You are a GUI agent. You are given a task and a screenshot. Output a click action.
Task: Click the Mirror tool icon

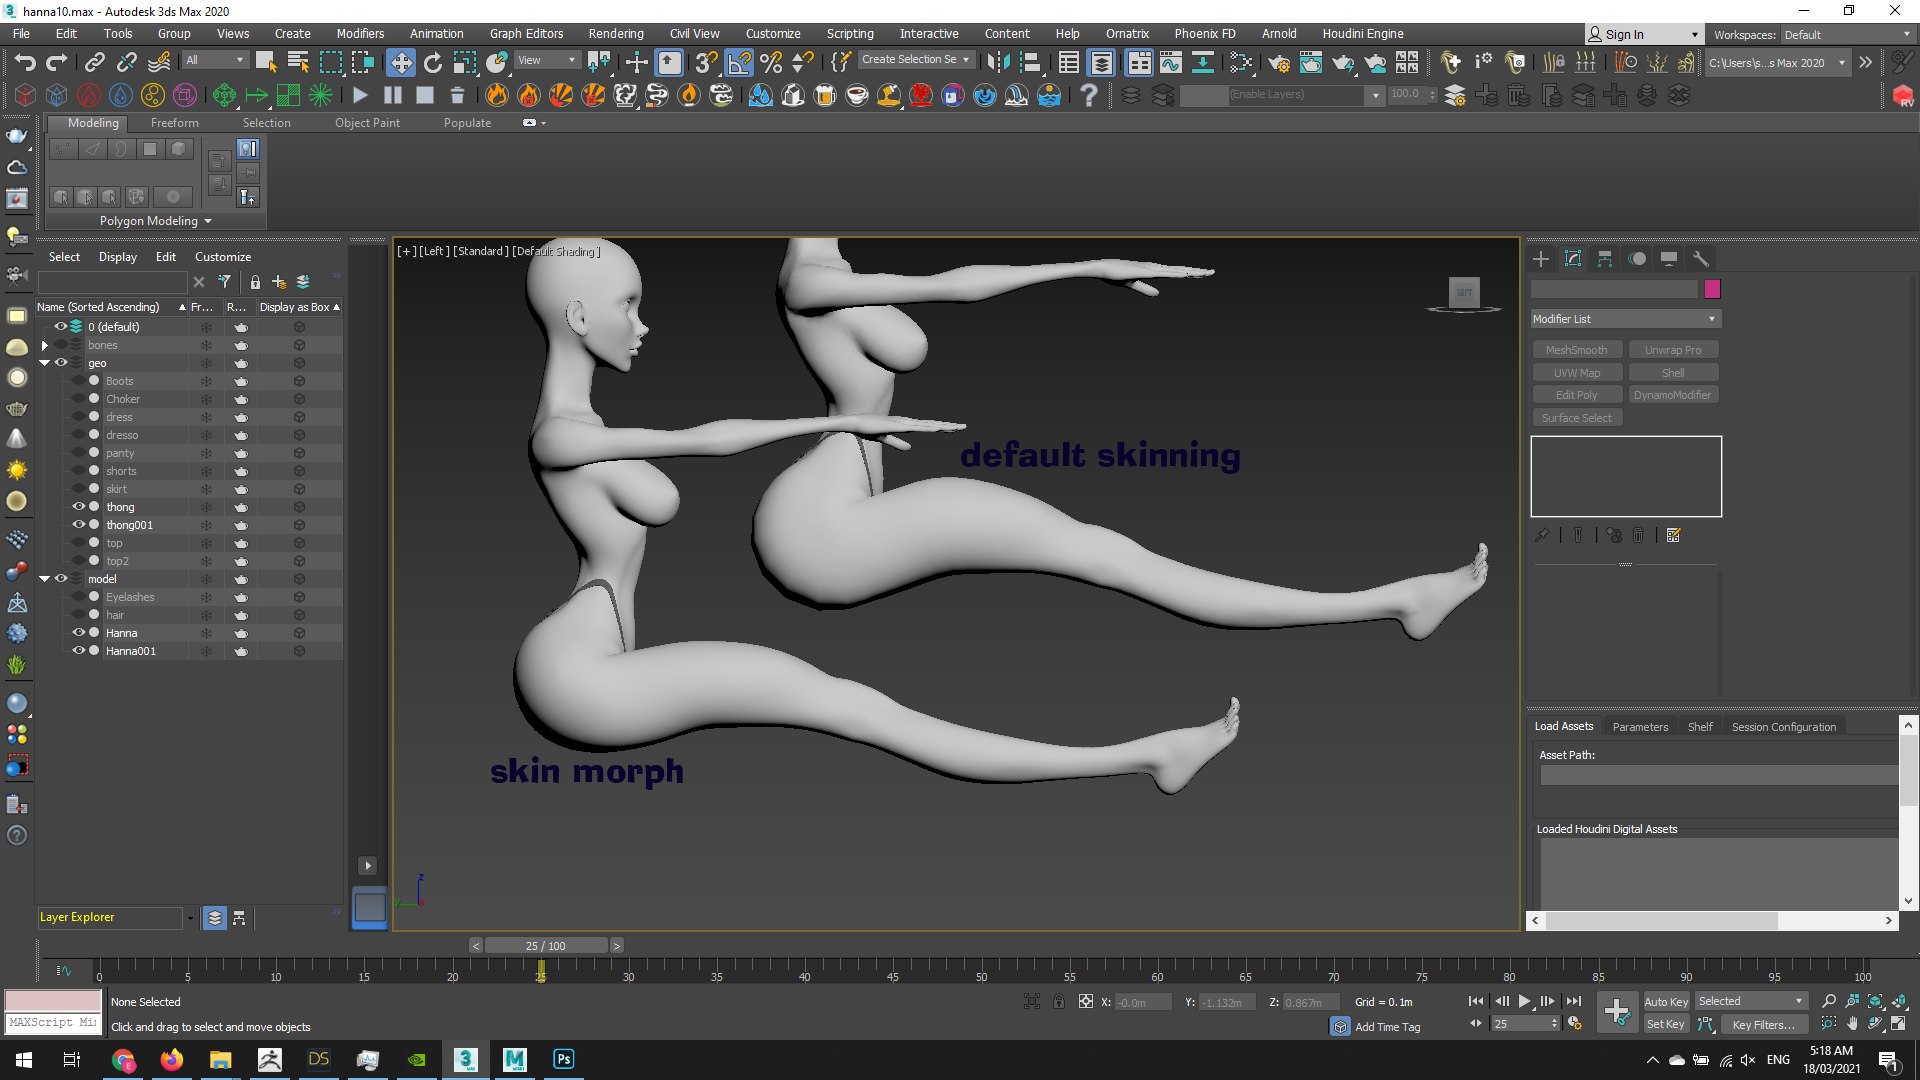click(998, 63)
